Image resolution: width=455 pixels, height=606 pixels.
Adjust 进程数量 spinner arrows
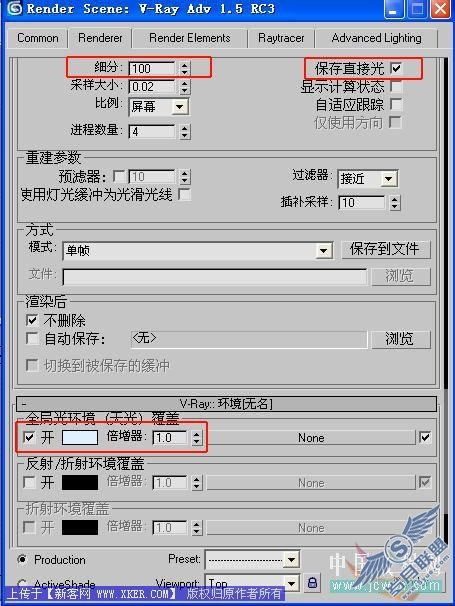(185, 132)
